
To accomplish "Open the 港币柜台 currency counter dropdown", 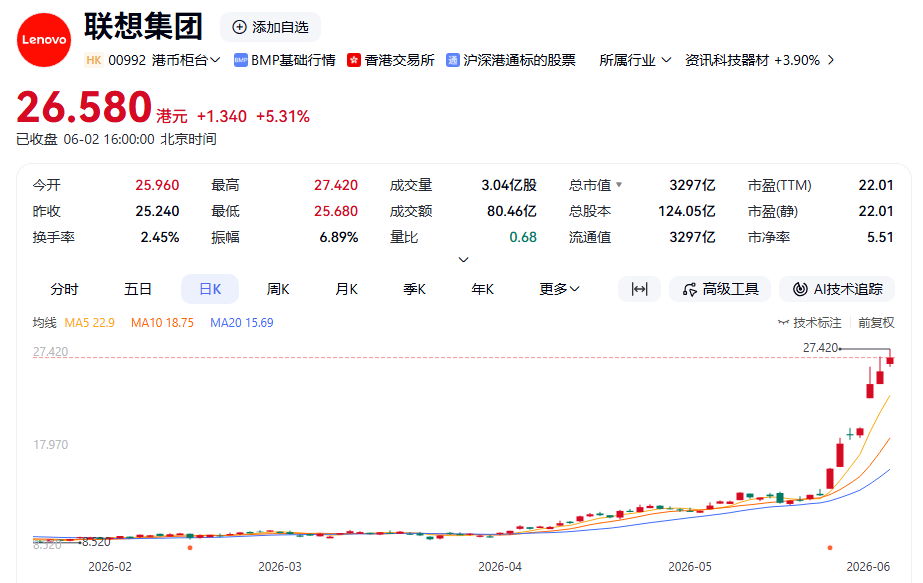I will coord(186,60).
